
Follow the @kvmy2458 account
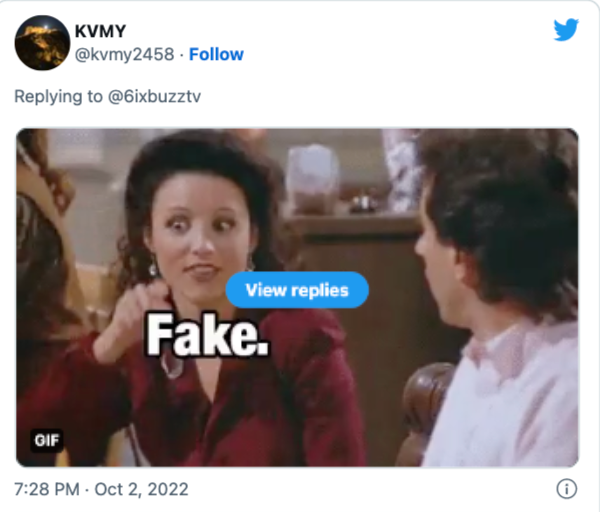(x=216, y=54)
